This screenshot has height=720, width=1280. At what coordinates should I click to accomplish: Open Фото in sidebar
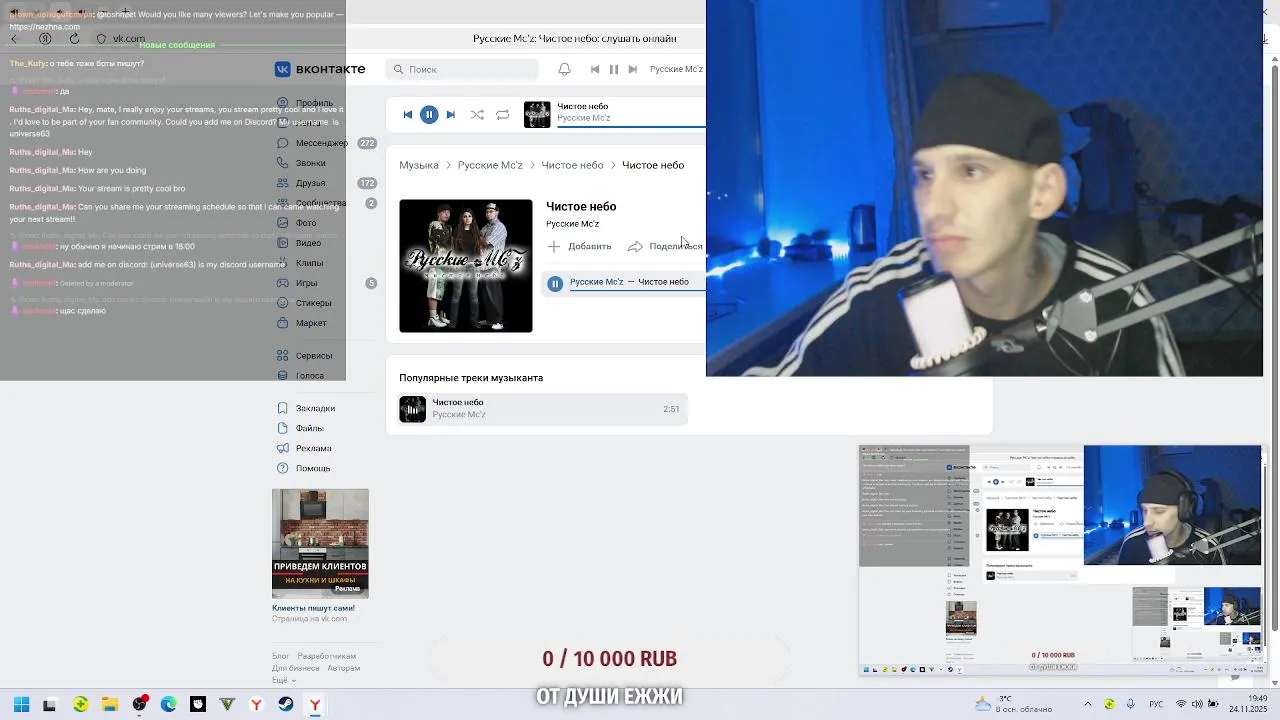pos(306,223)
